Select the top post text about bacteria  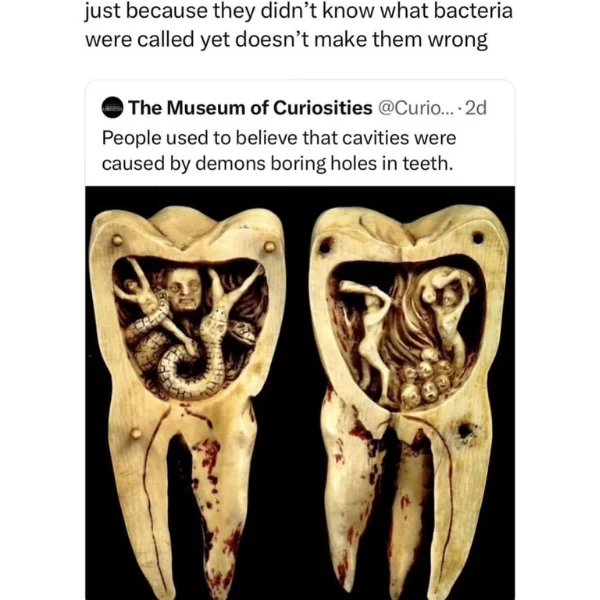coord(298,25)
